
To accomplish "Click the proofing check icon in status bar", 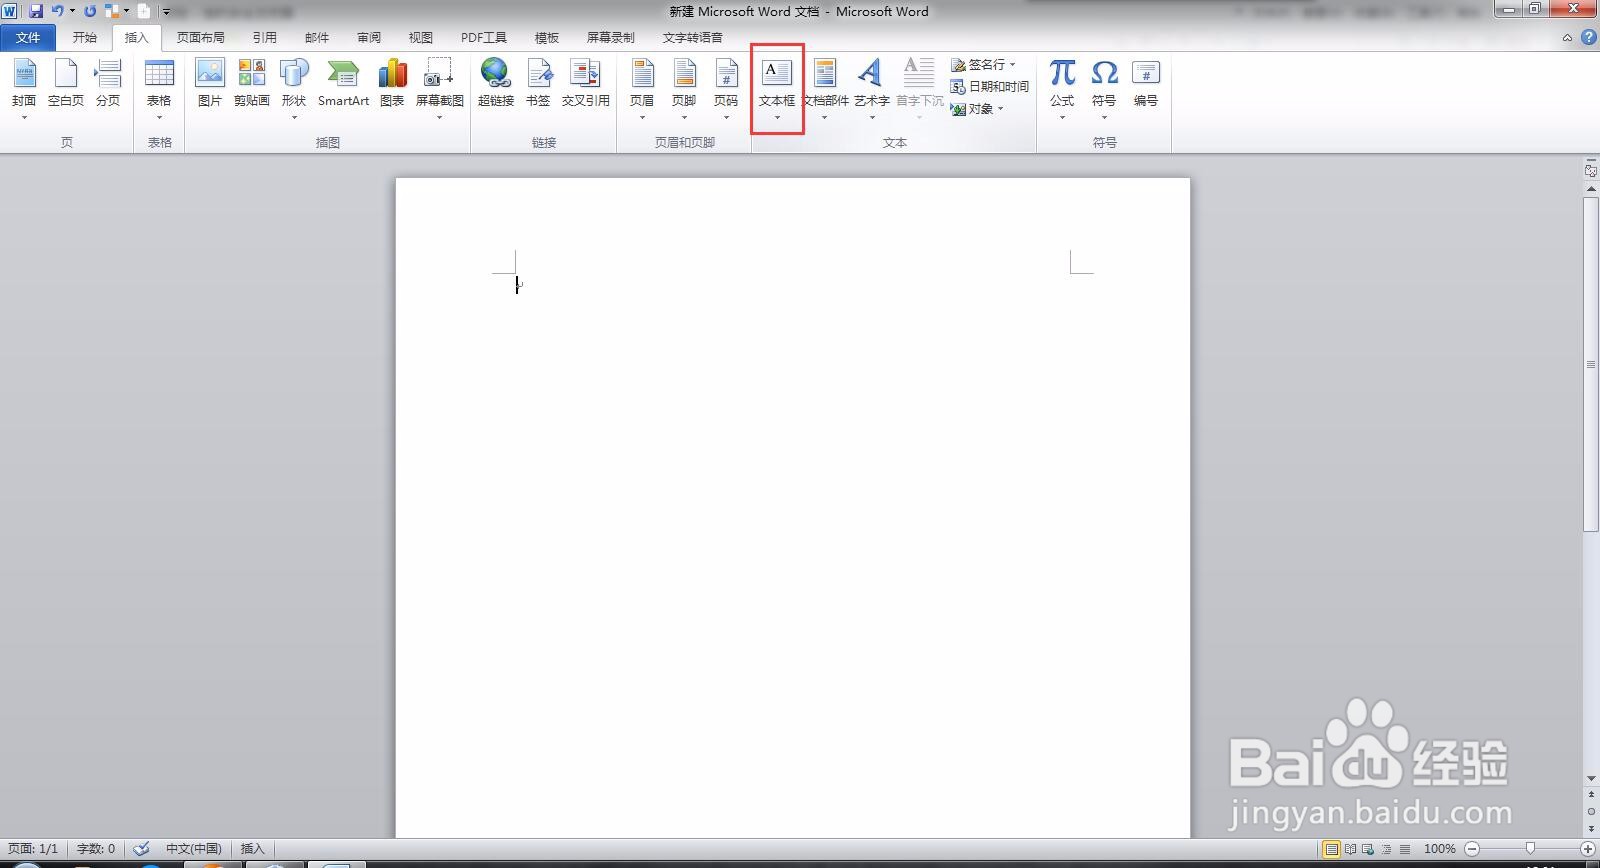I will pyautogui.click(x=141, y=848).
